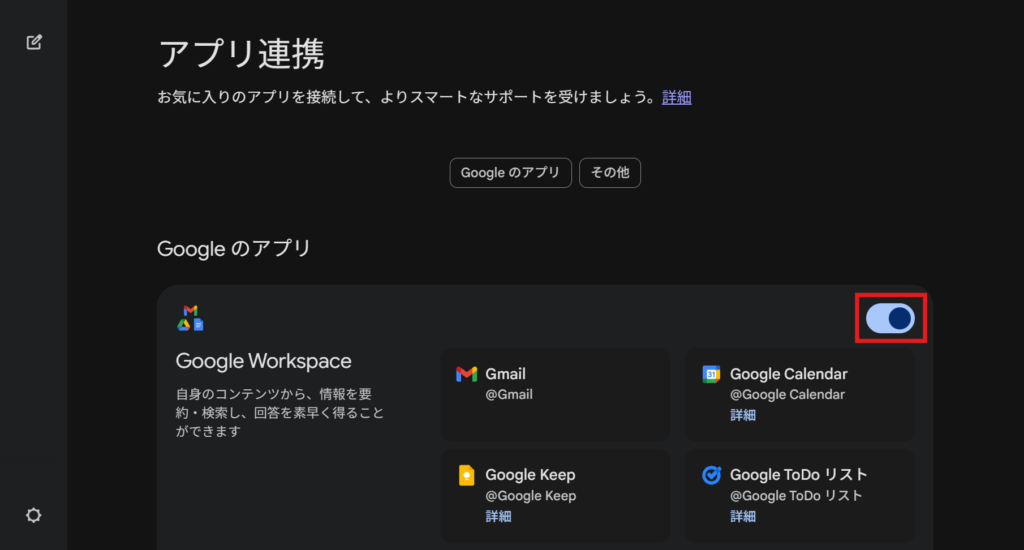Viewport: 1024px width, 550px height.
Task: Click the new chat pencil icon
Action: point(34,42)
